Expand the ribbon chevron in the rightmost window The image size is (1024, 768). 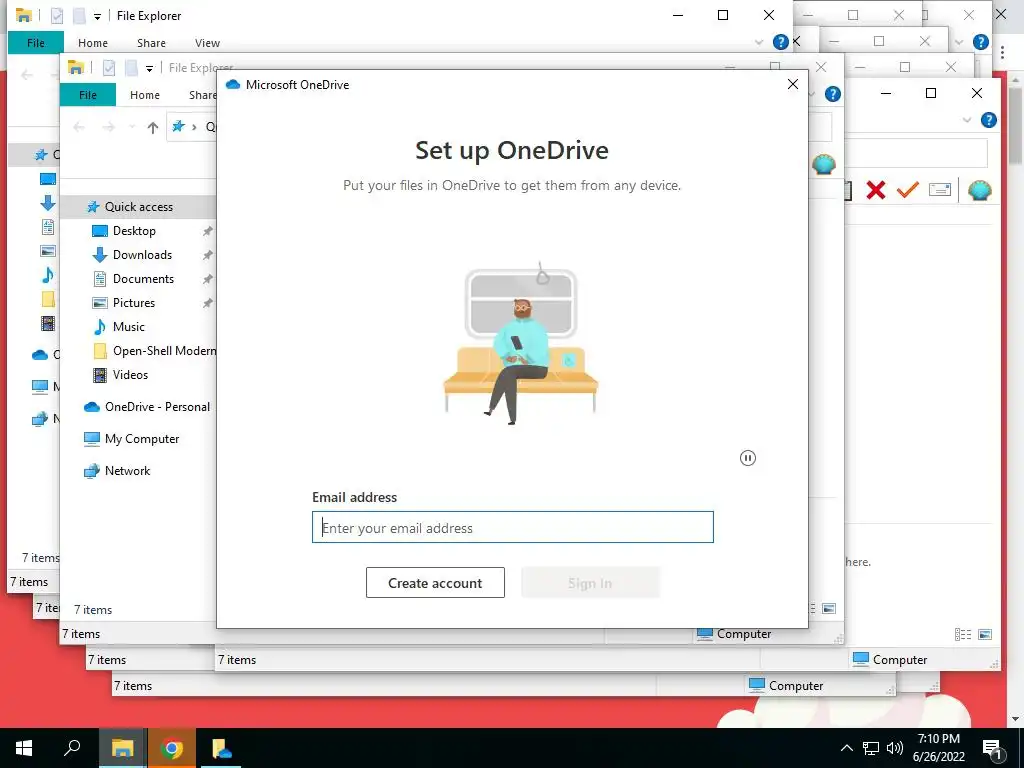[967, 120]
